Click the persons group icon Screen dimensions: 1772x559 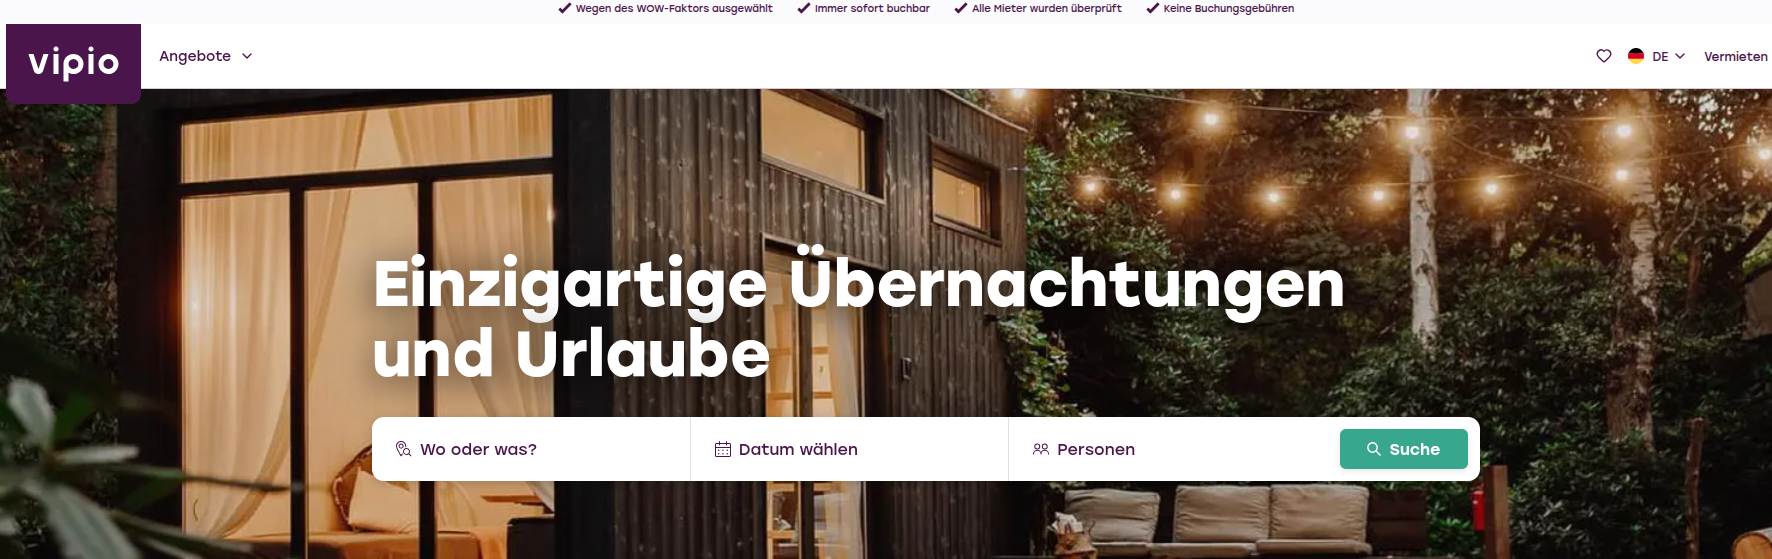[1041, 449]
